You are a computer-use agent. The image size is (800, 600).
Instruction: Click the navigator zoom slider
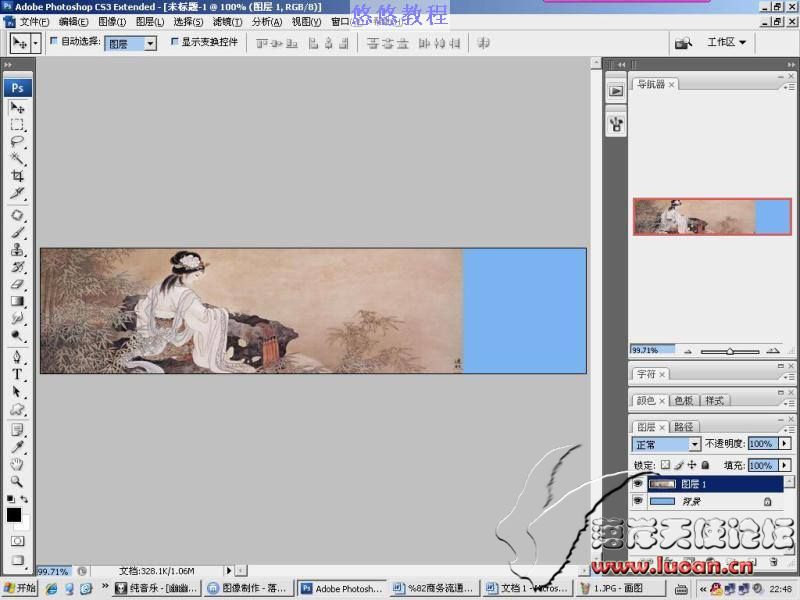pyautogui.click(x=730, y=351)
